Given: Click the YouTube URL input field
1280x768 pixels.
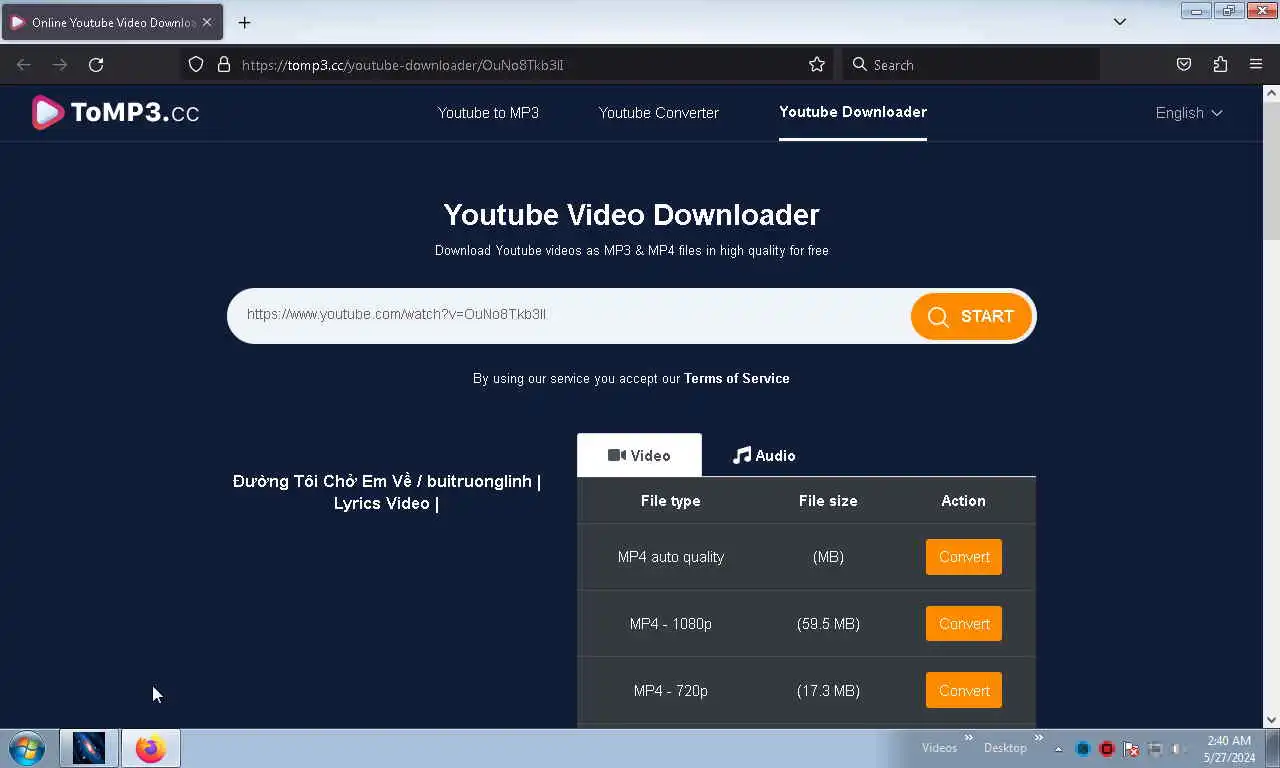Looking at the screenshot, I should (570, 315).
